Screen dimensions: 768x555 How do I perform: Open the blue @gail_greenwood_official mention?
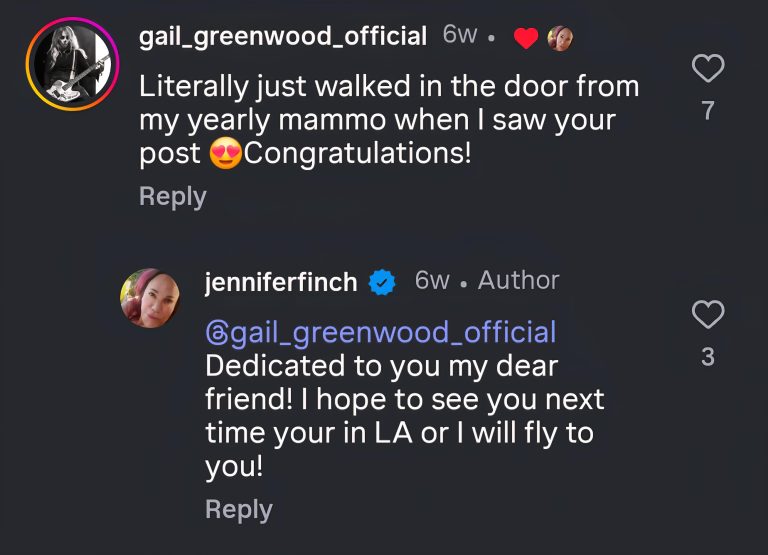(380, 331)
